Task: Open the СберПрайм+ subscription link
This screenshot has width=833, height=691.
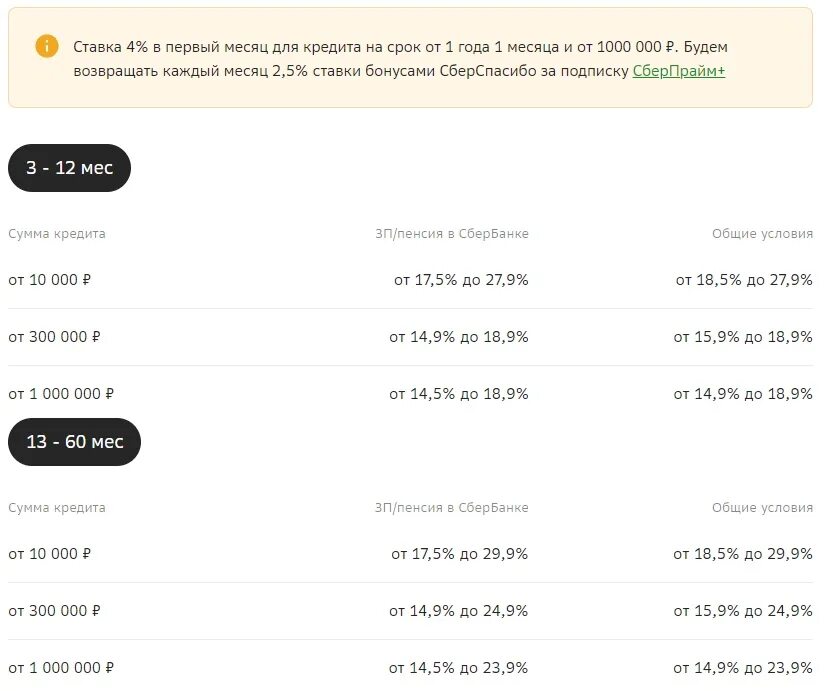Action: pyautogui.click(x=678, y=71)
